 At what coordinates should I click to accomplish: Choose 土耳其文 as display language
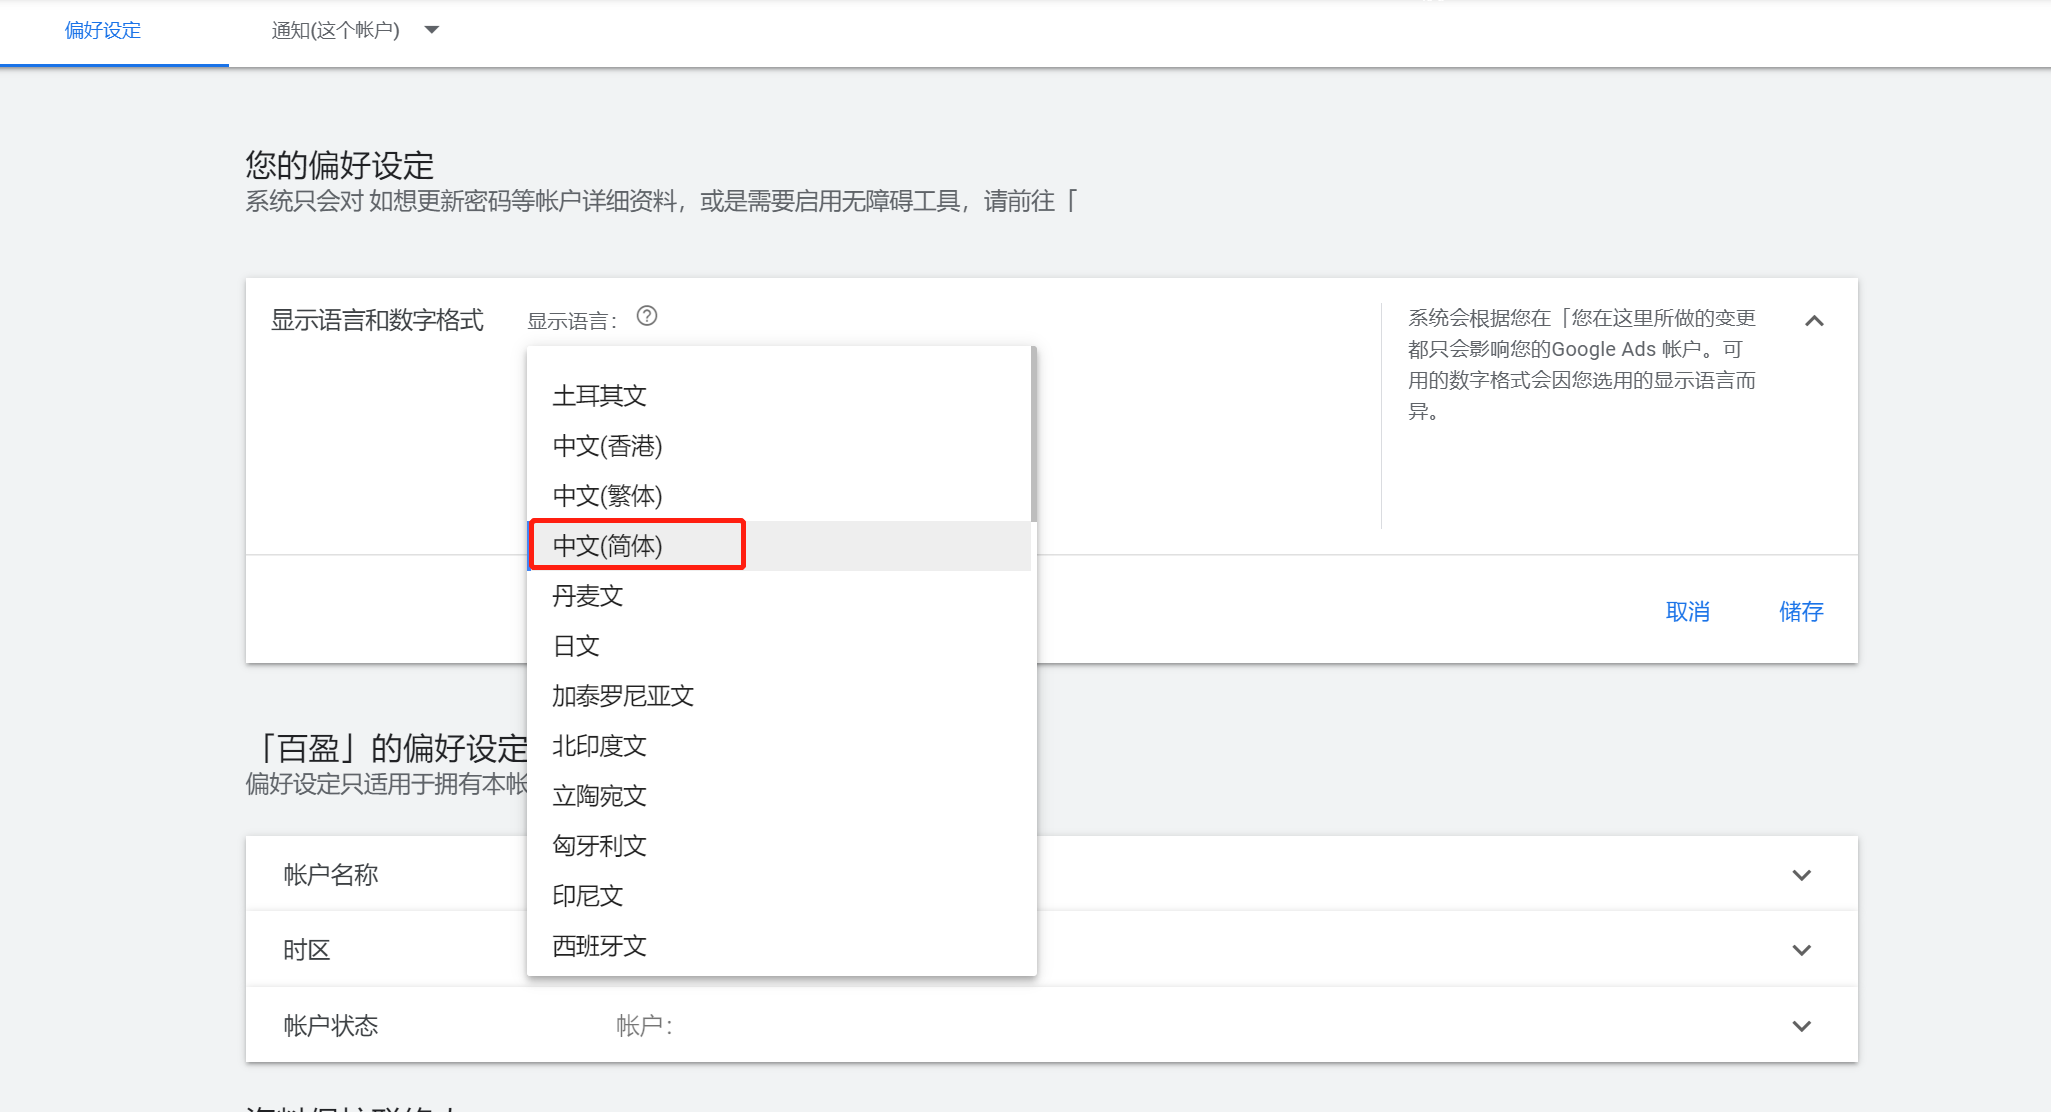pos(598,395)
